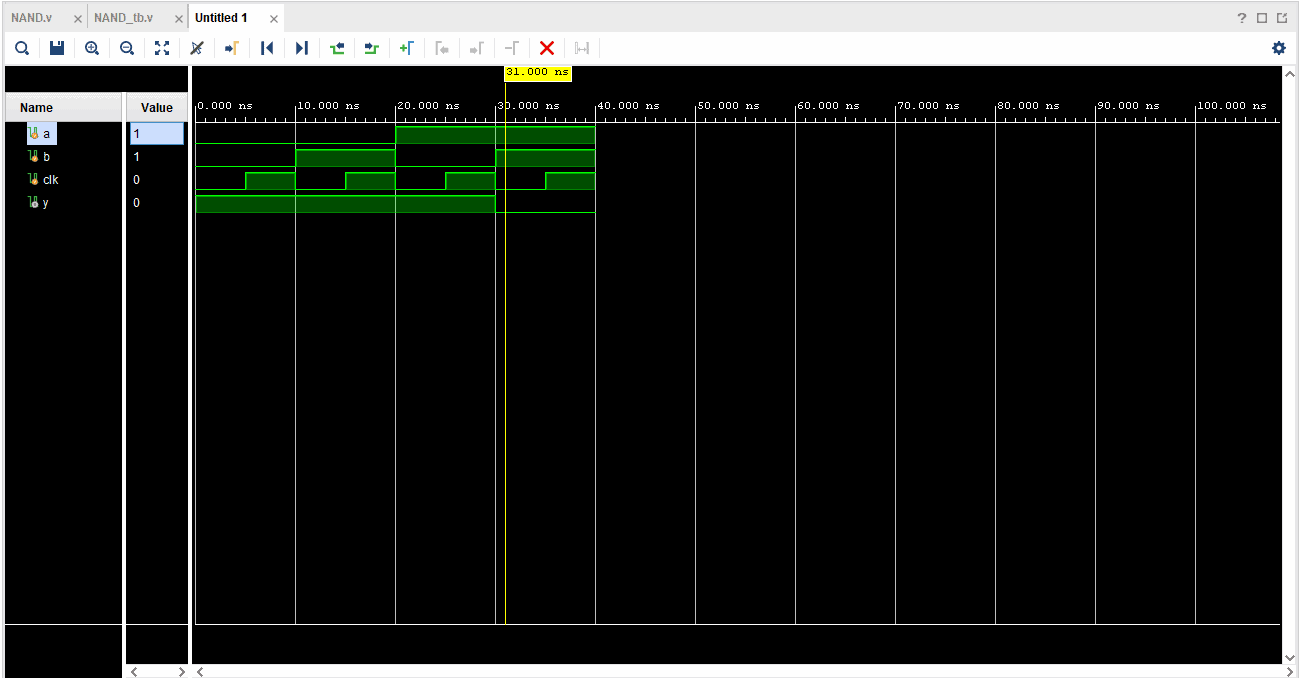
Task: Select signal y in the Name column
Action: click(x=46, y=203)
